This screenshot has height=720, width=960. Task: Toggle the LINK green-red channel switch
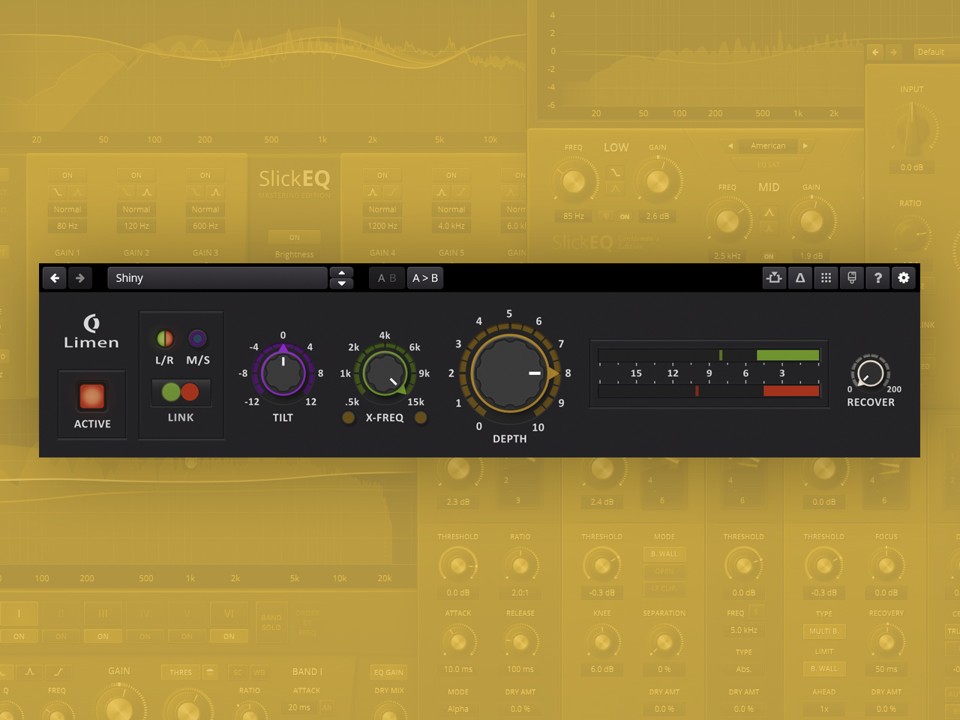[x=181, y=392]
